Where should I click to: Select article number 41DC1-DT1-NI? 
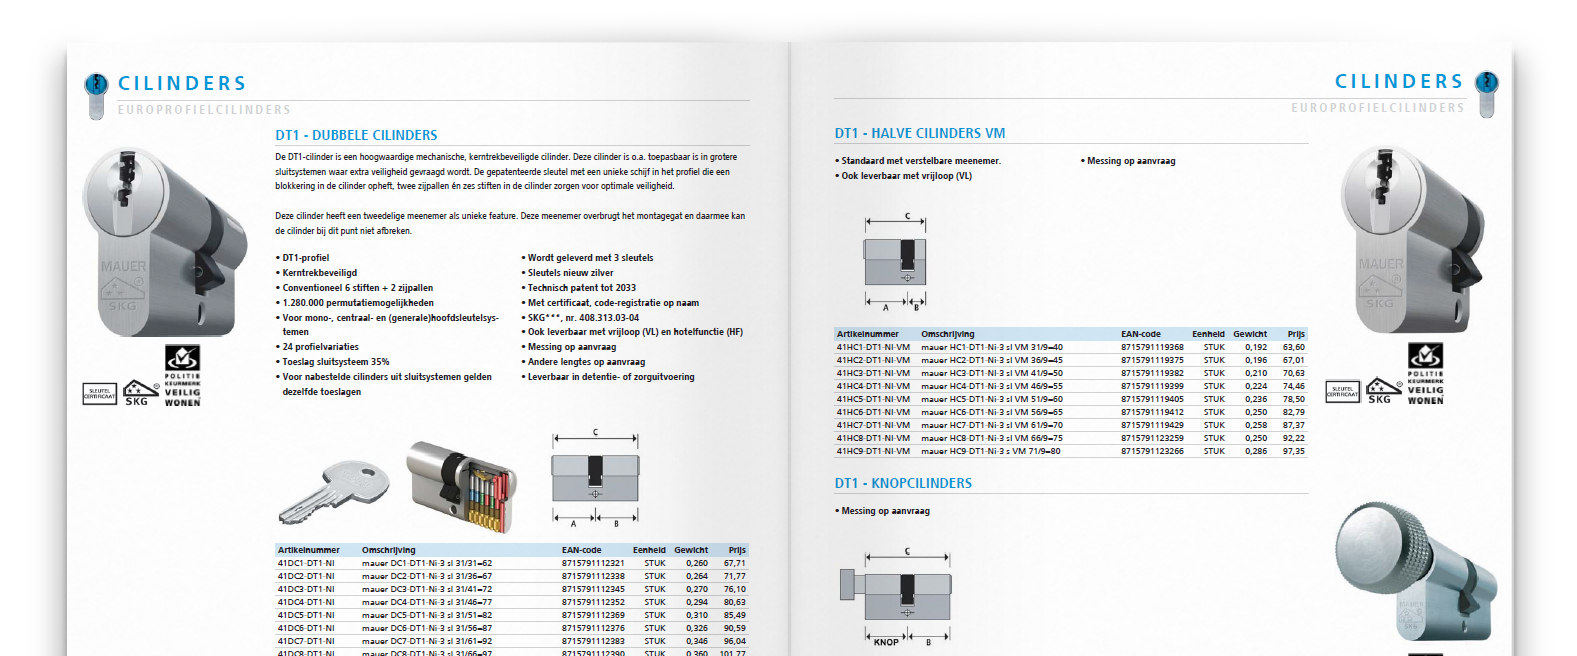tap(306, 563)
